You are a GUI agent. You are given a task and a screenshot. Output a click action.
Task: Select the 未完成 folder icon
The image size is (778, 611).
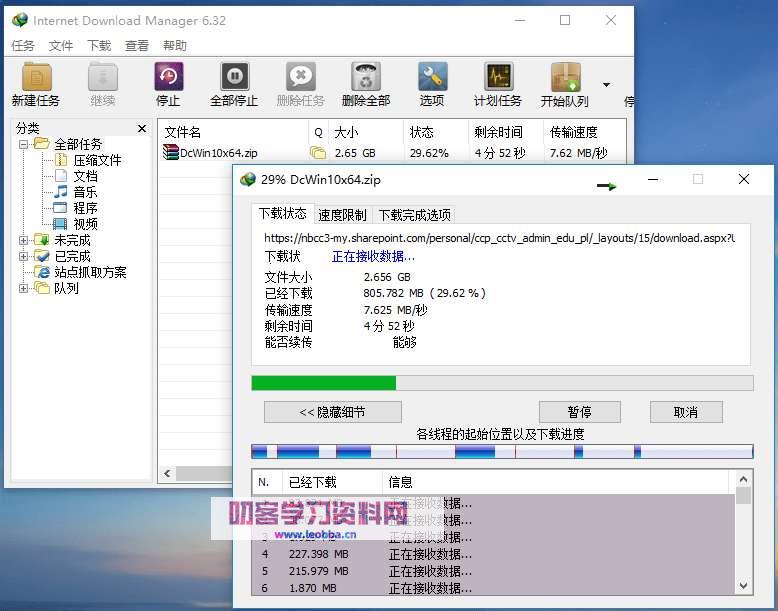42,240
